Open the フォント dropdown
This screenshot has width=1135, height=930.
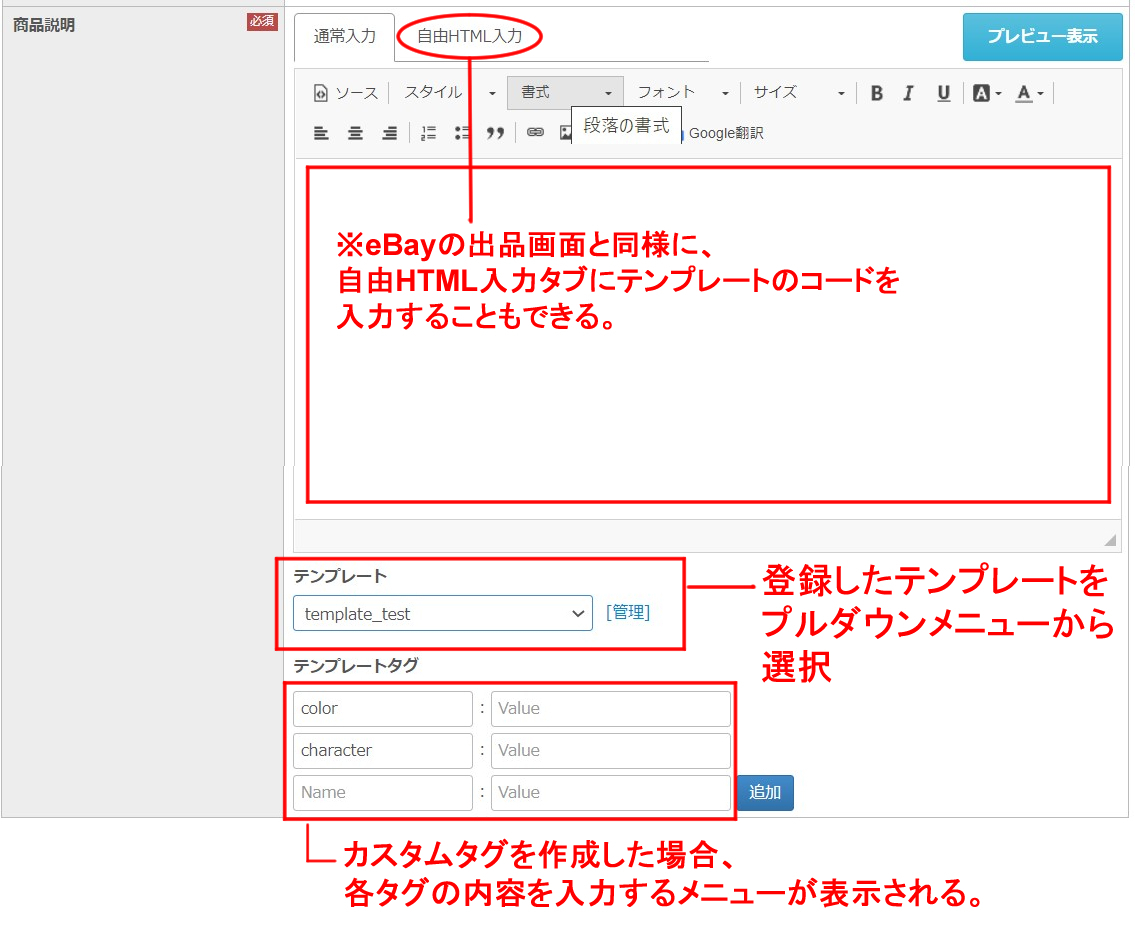[681, 93]
